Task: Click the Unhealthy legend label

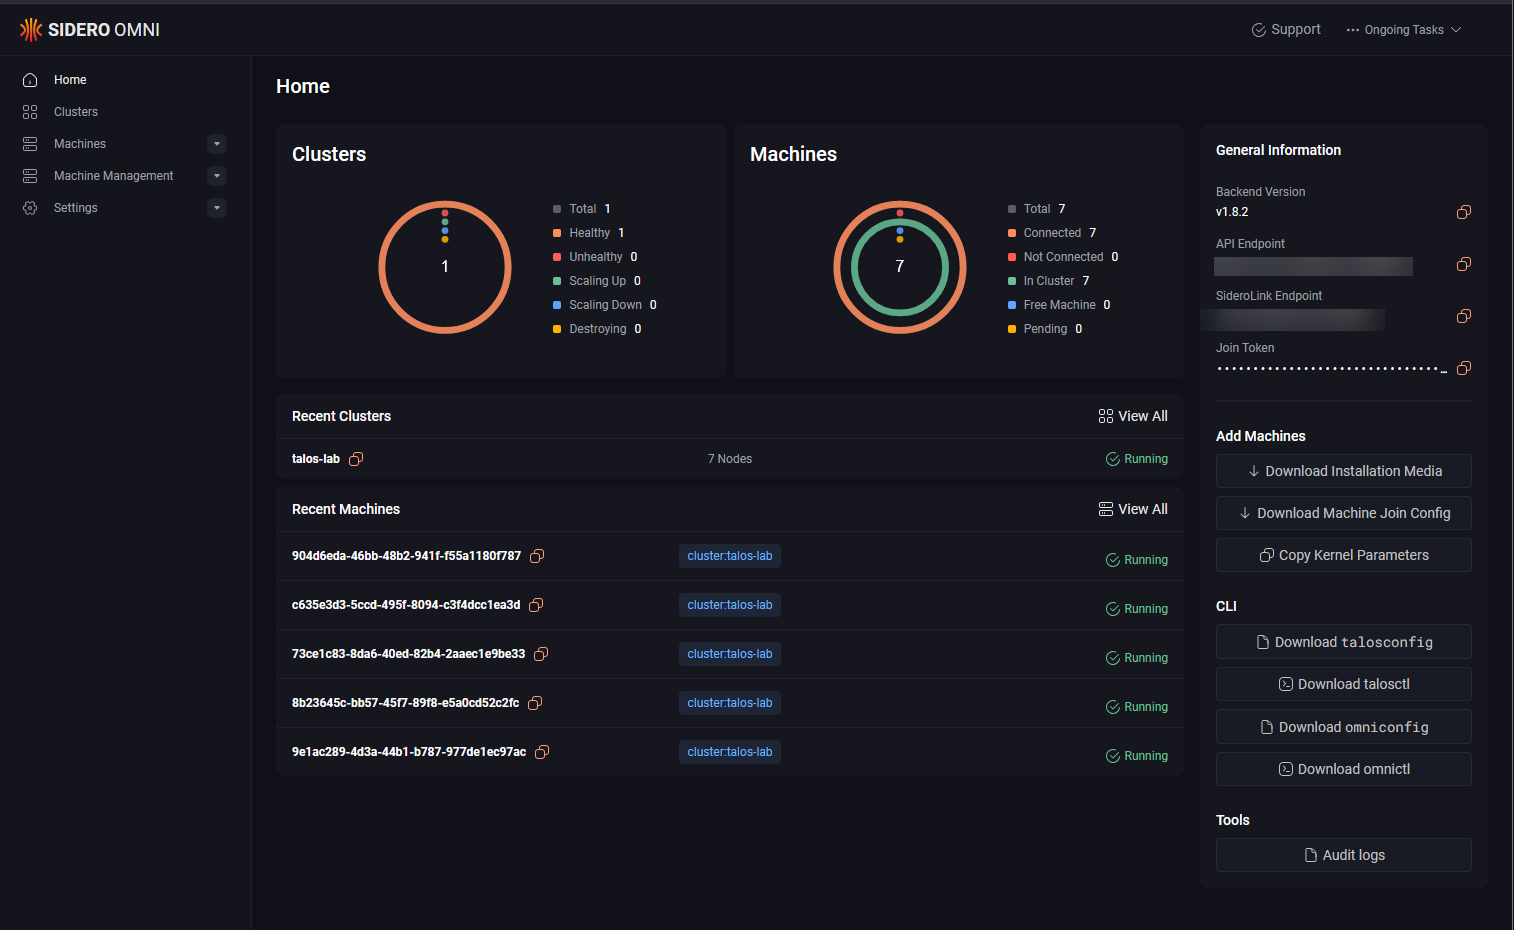Action: (596, 257)
